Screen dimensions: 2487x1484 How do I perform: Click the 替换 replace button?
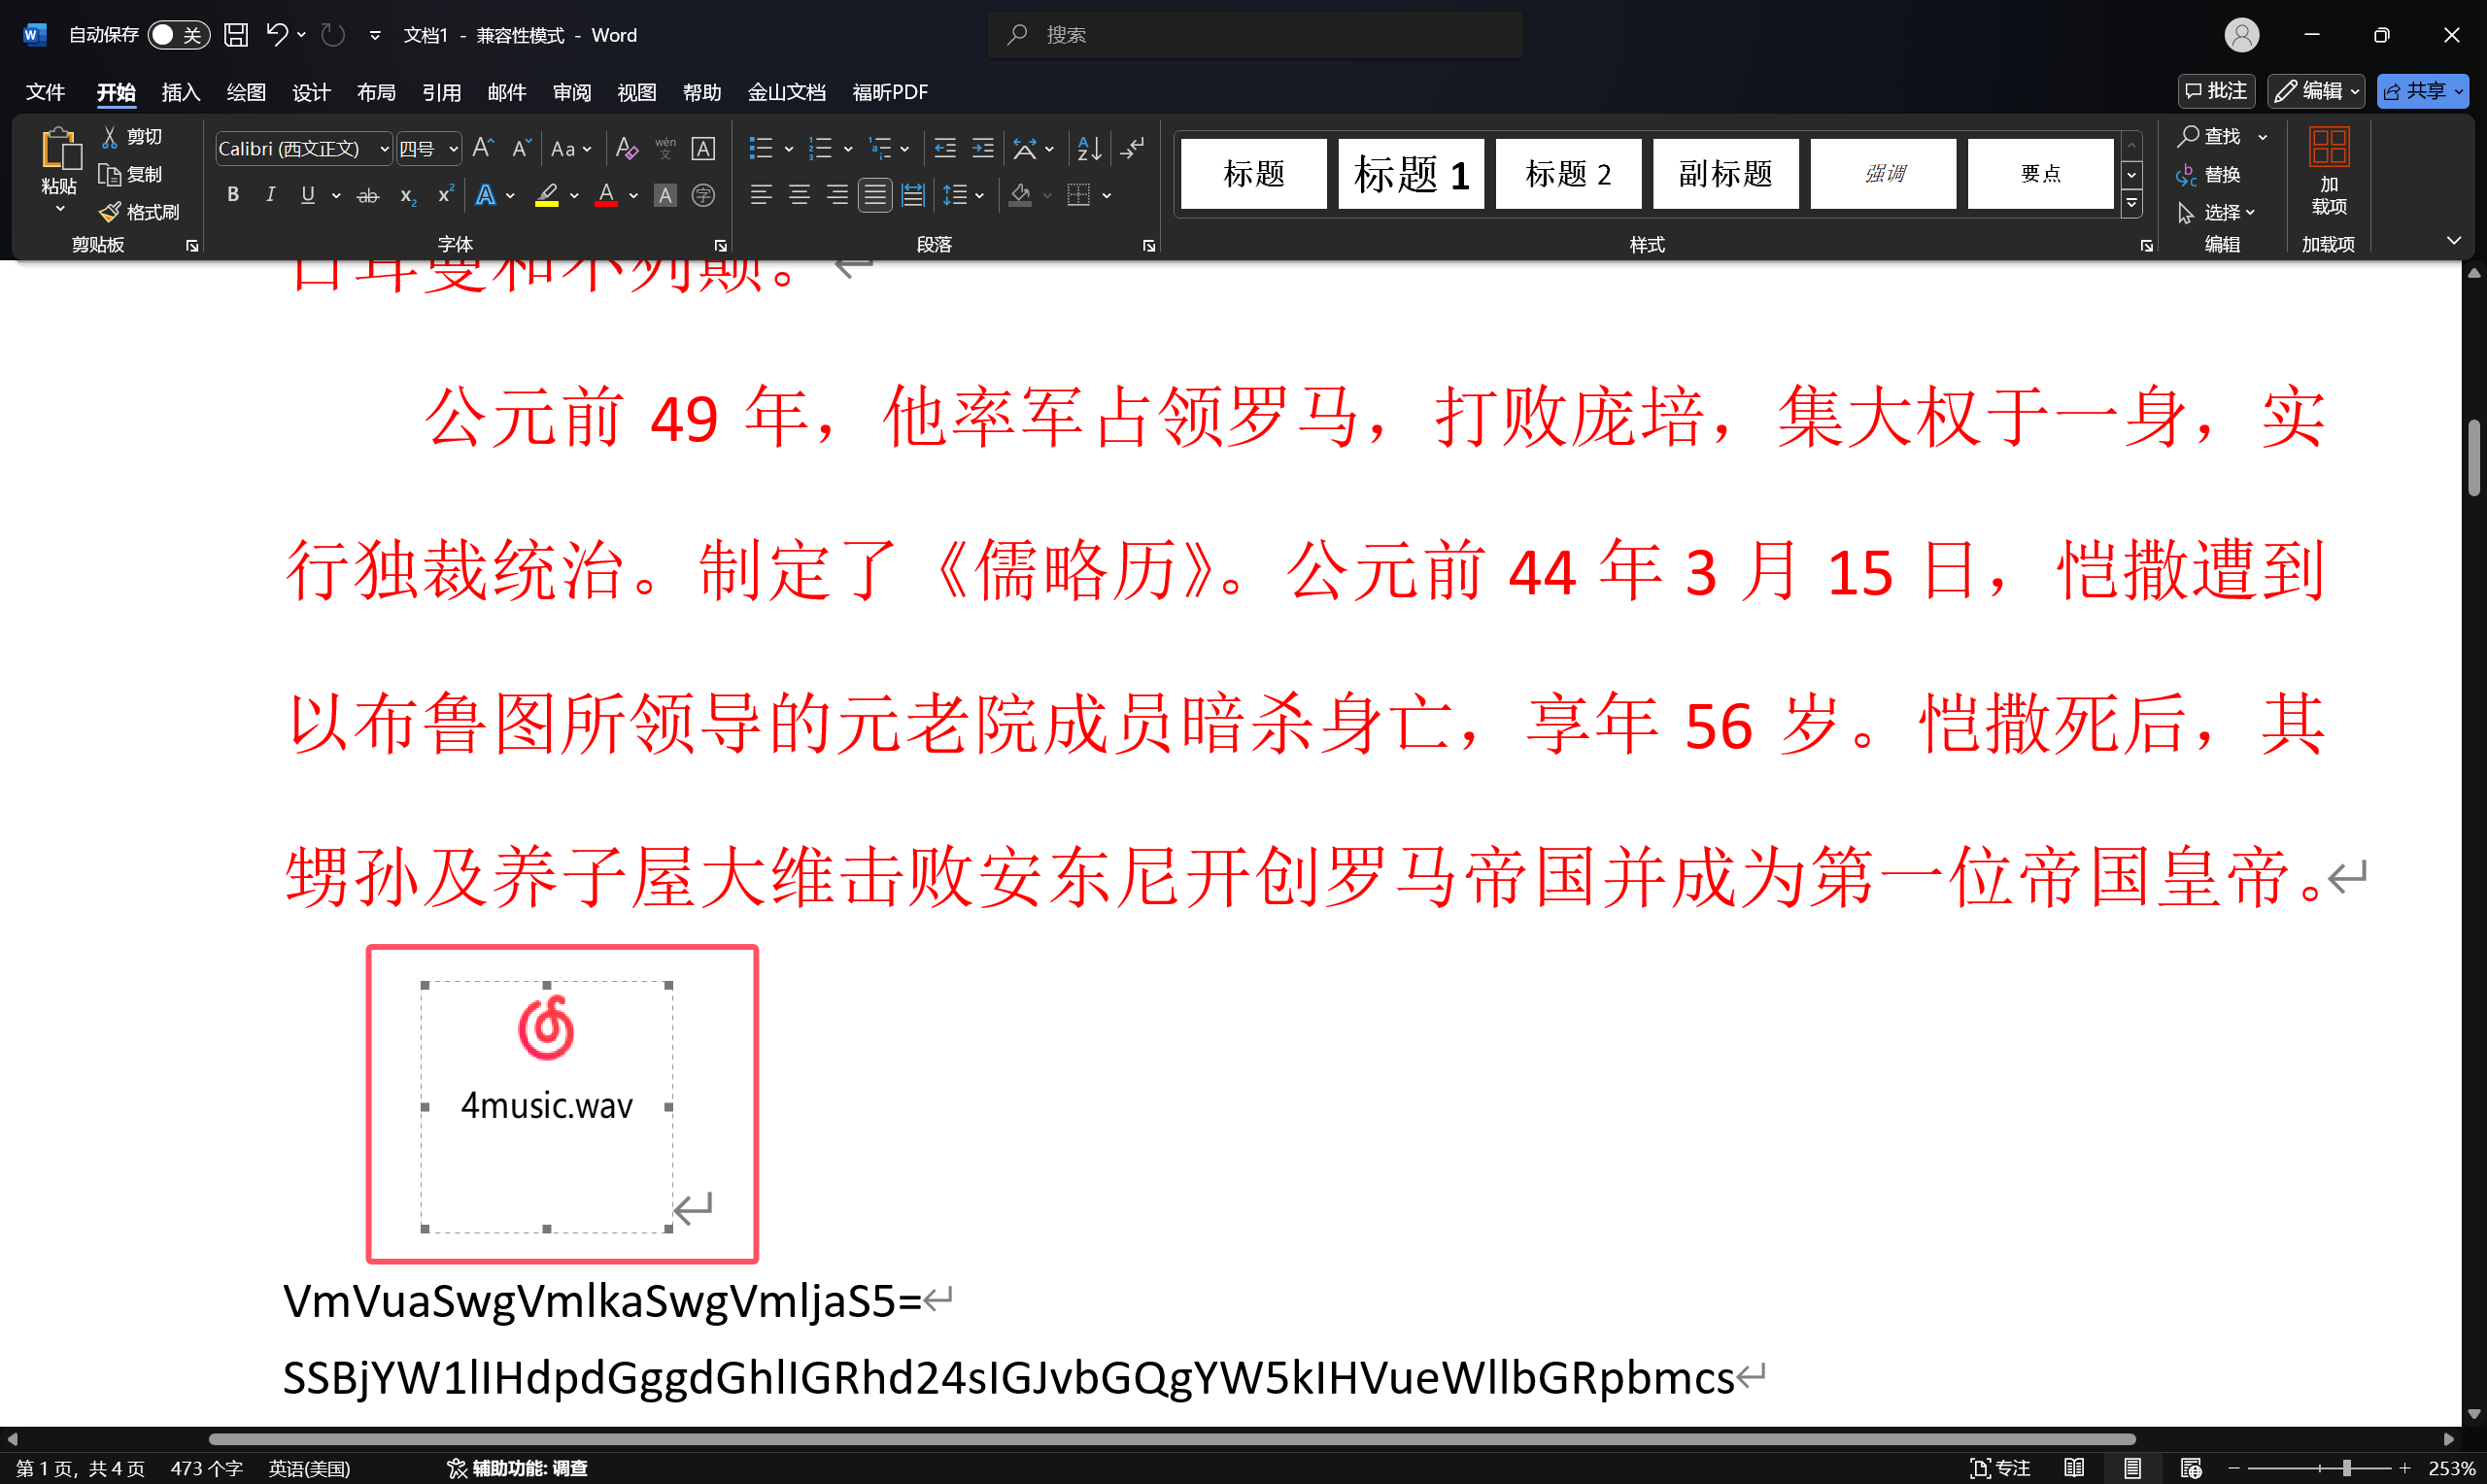tap(2208, 174)
